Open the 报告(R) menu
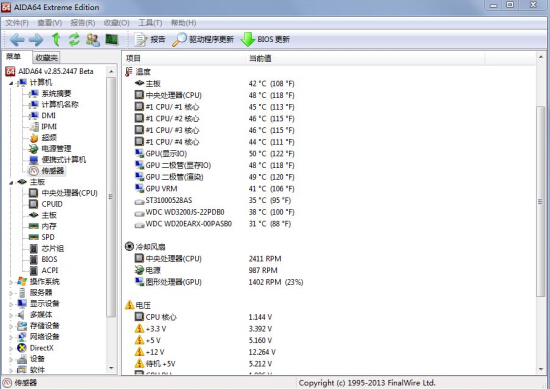This screenshot has width=550, height=389. click(83, 23)
